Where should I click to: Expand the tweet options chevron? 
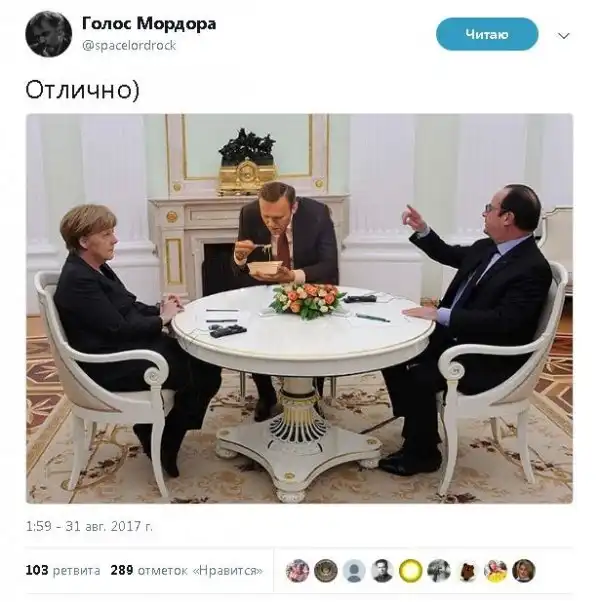click(563, 36)
